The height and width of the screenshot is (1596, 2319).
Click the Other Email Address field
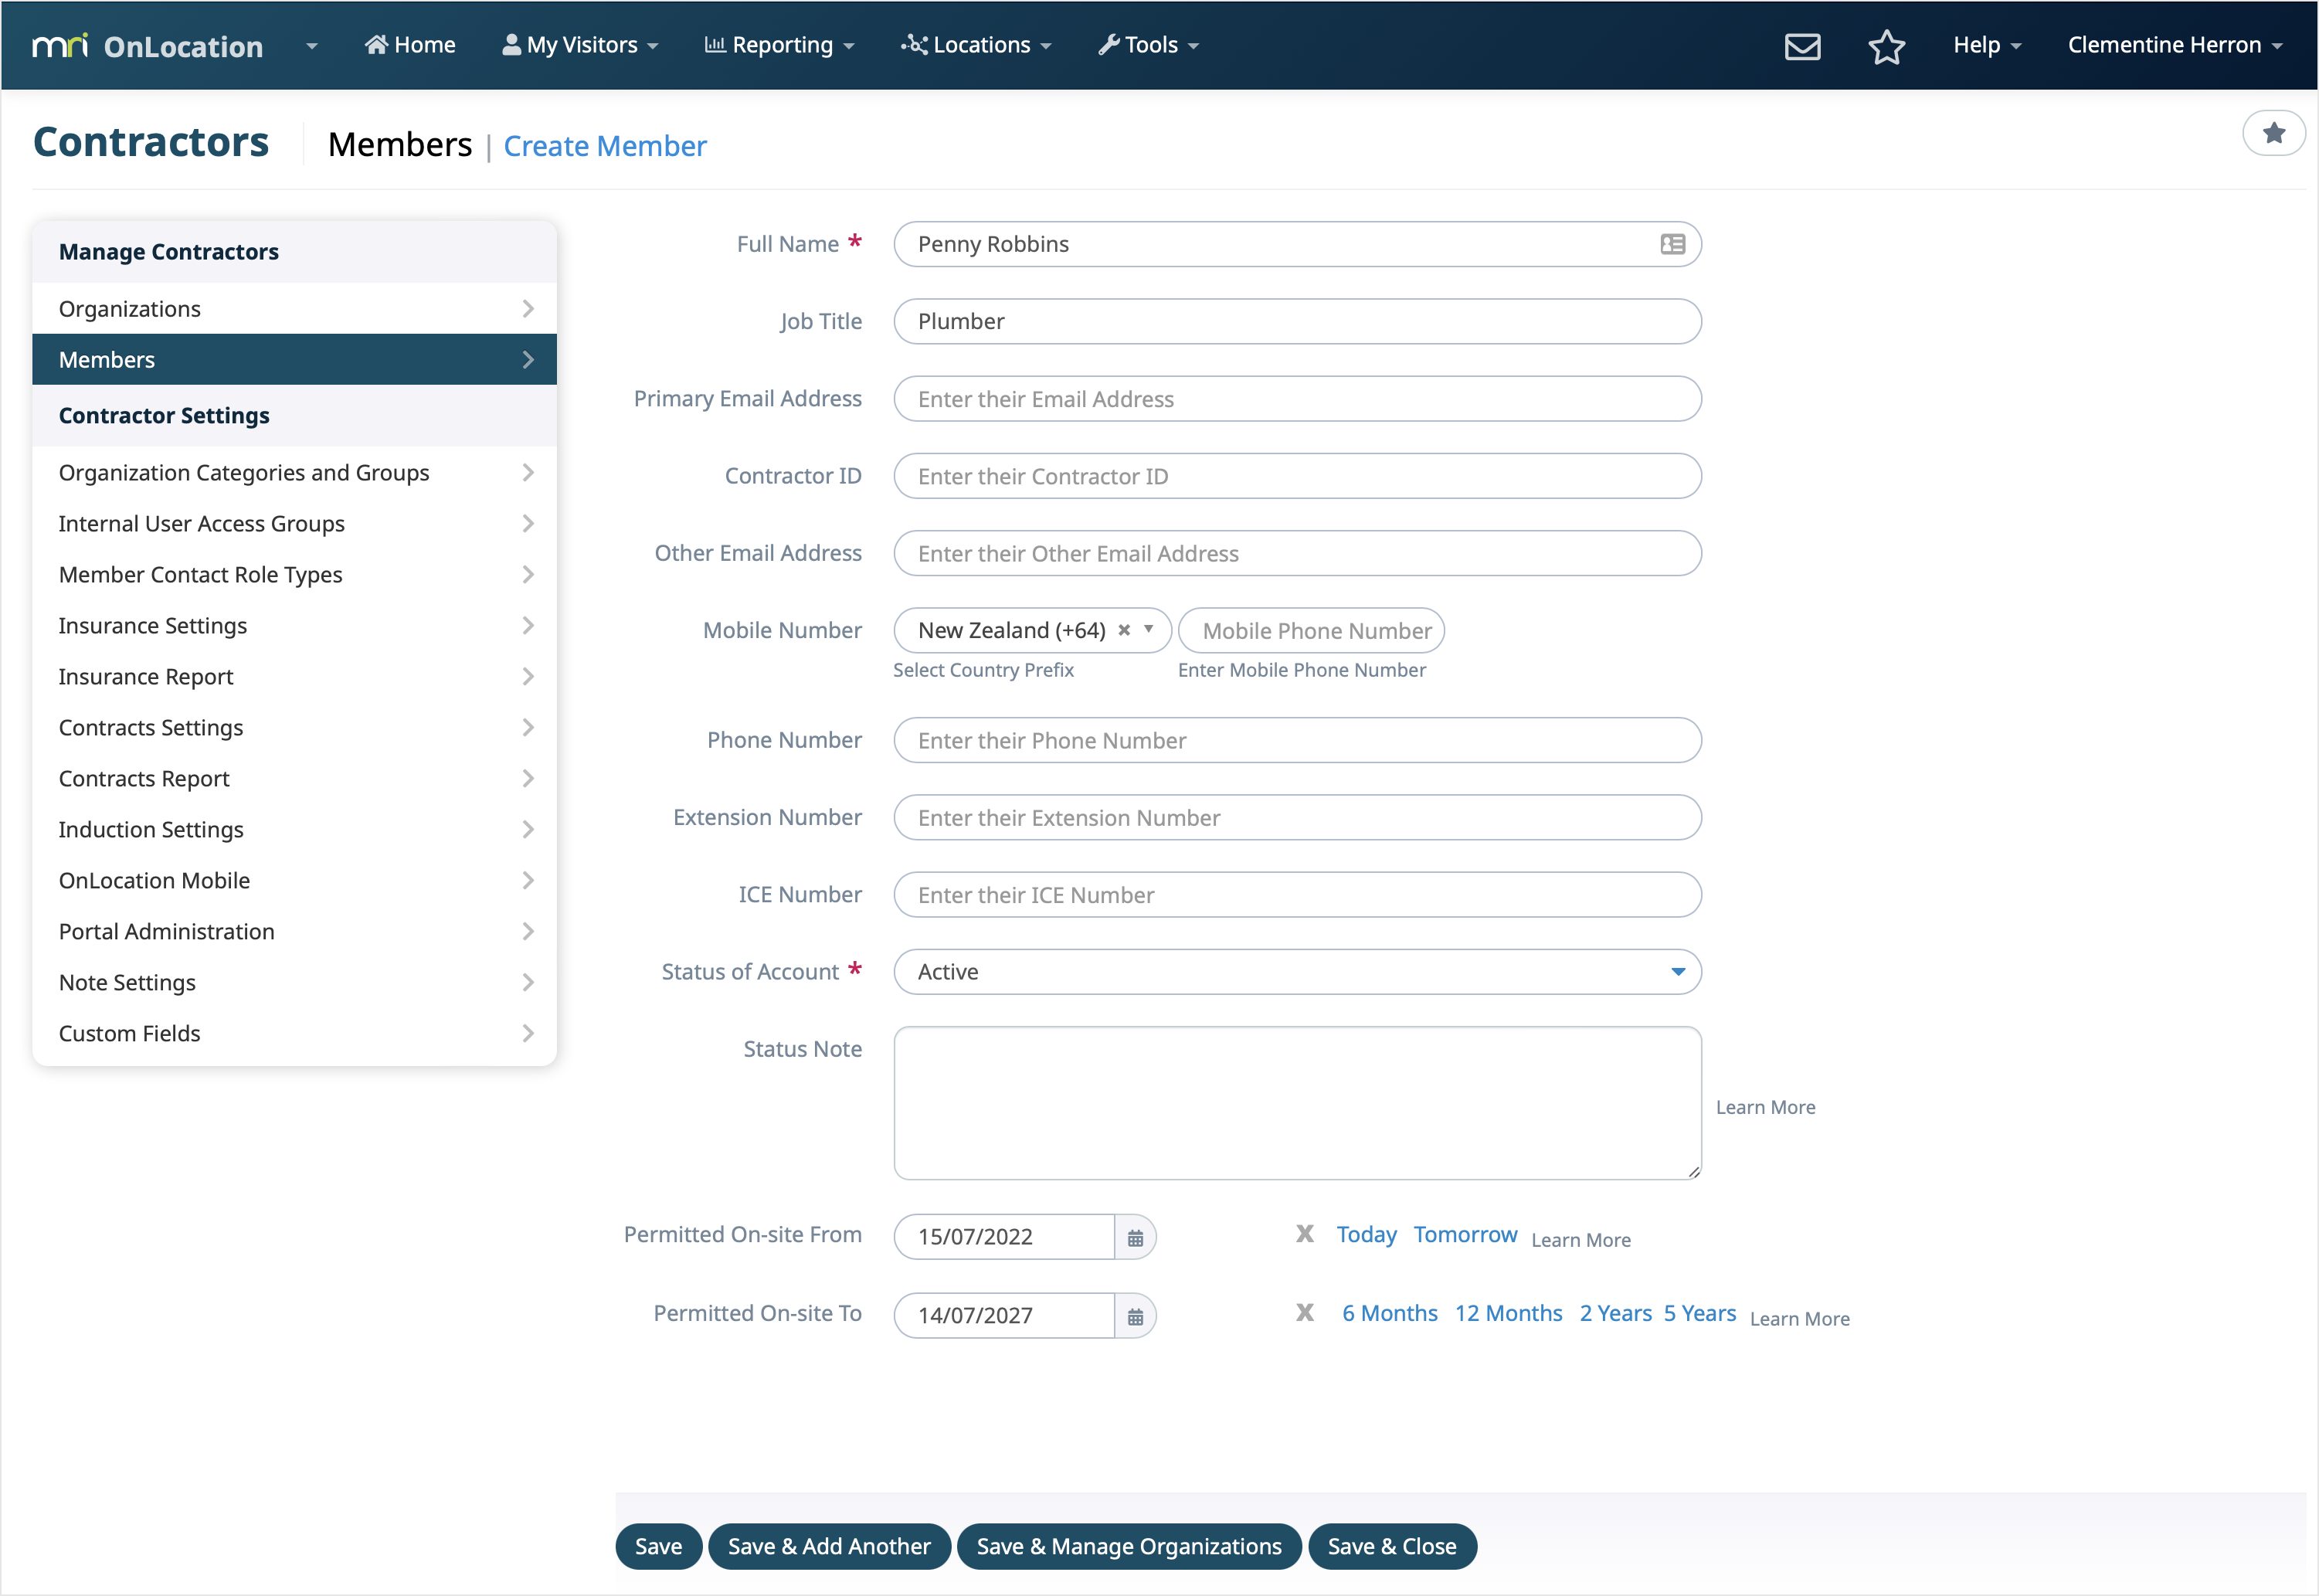click(x=1297, y=553)
